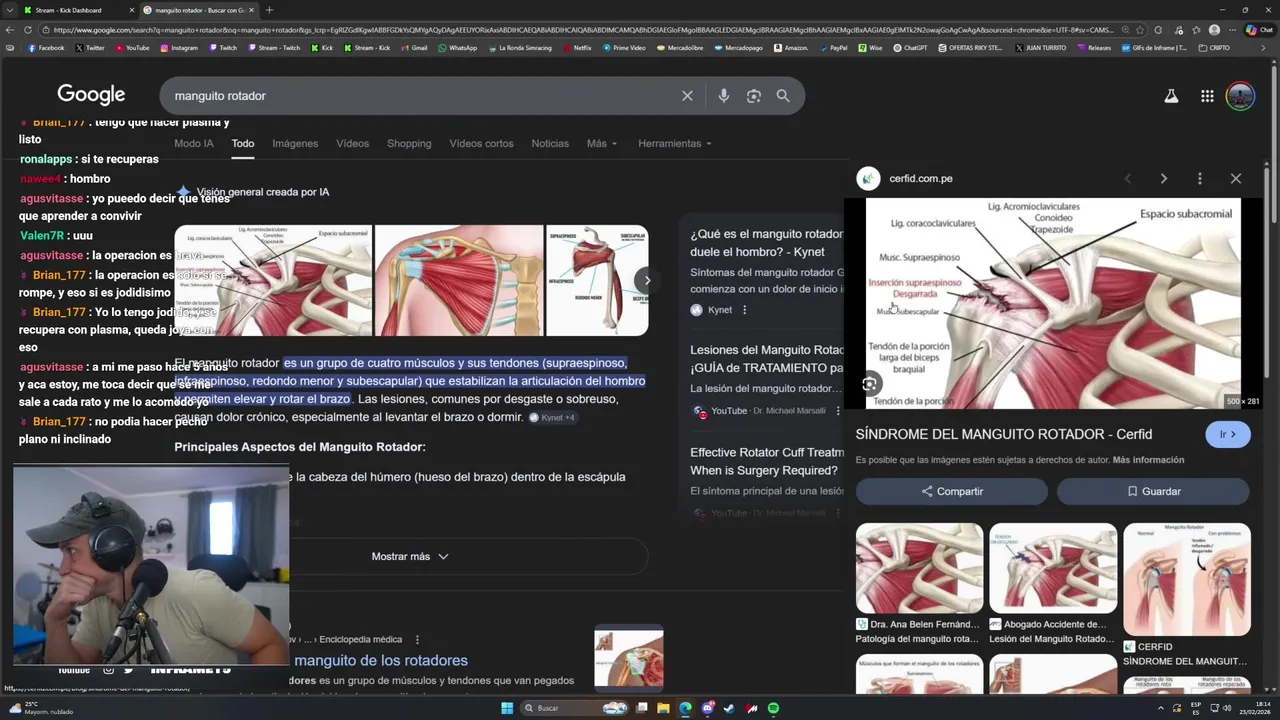The image size is (1280, 720).
Task: Expand the Herramientas tools dropdown
Action: tap(675, 143)
